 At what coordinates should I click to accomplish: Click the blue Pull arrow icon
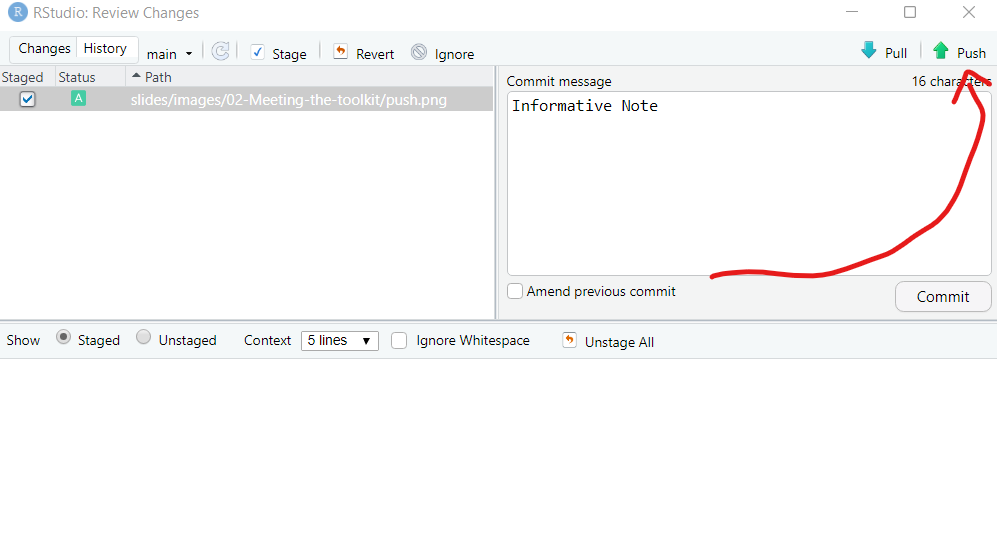(868, 51)
